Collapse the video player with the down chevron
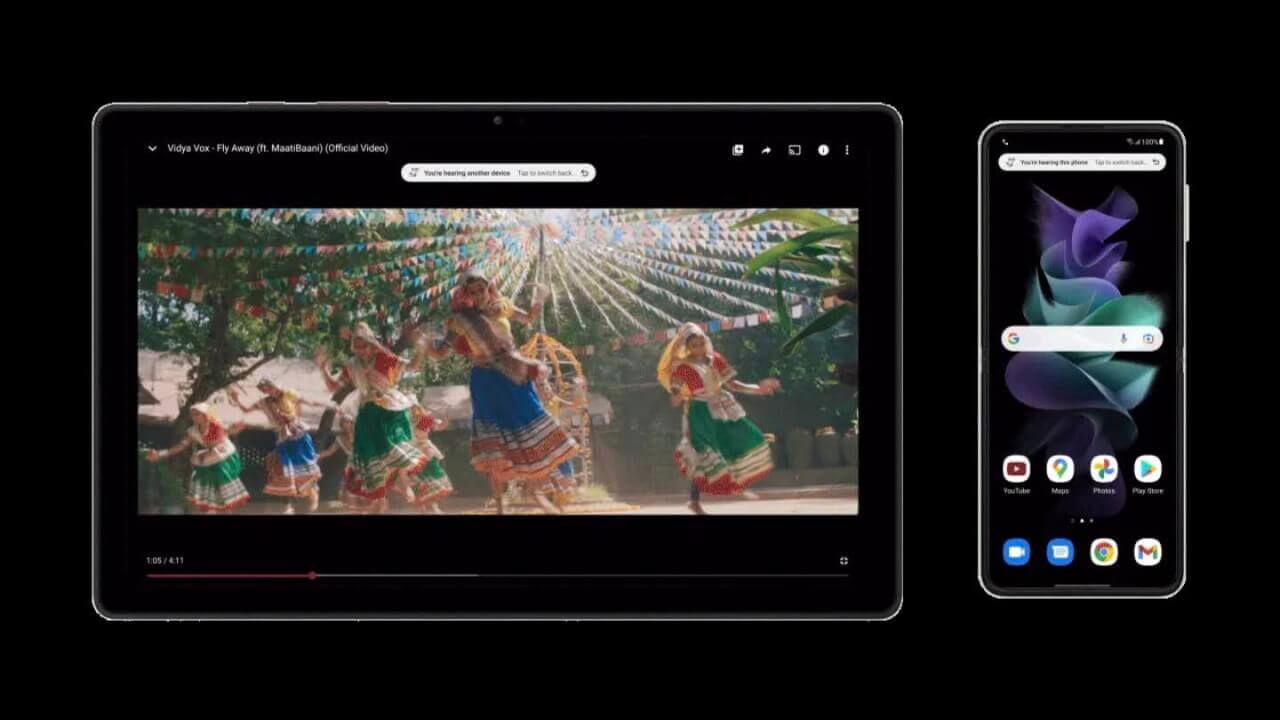1280x720 pixels. click(152, 148)
